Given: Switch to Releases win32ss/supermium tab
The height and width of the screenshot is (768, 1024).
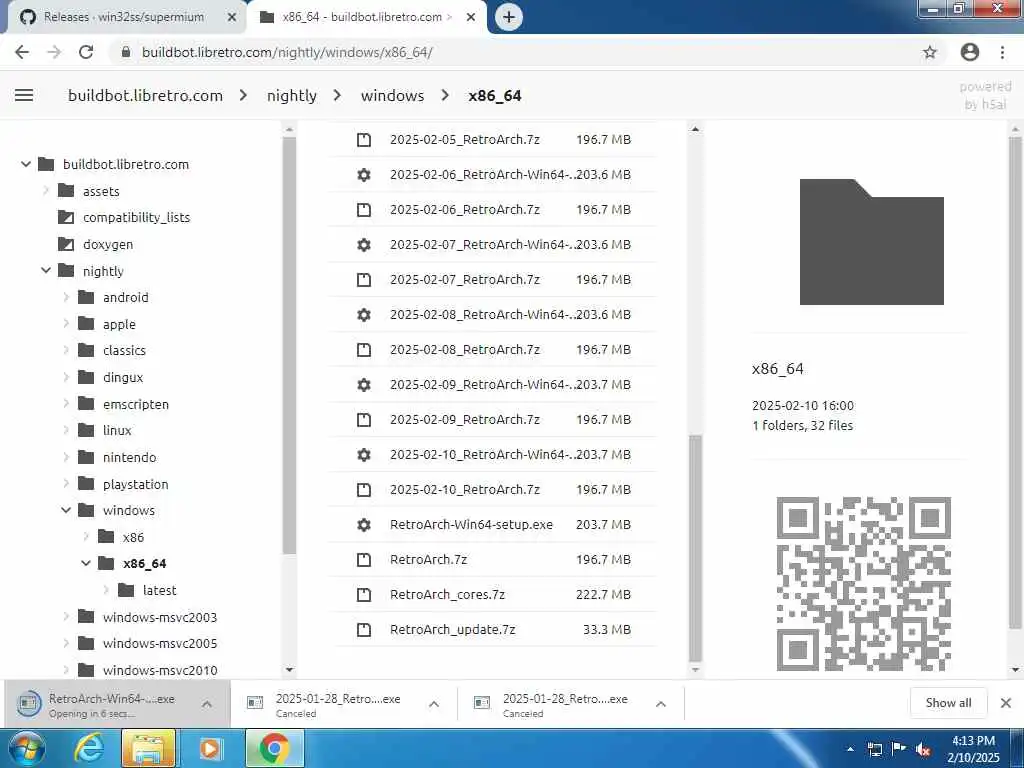Looking at the screenshot, I should [123, 17].
